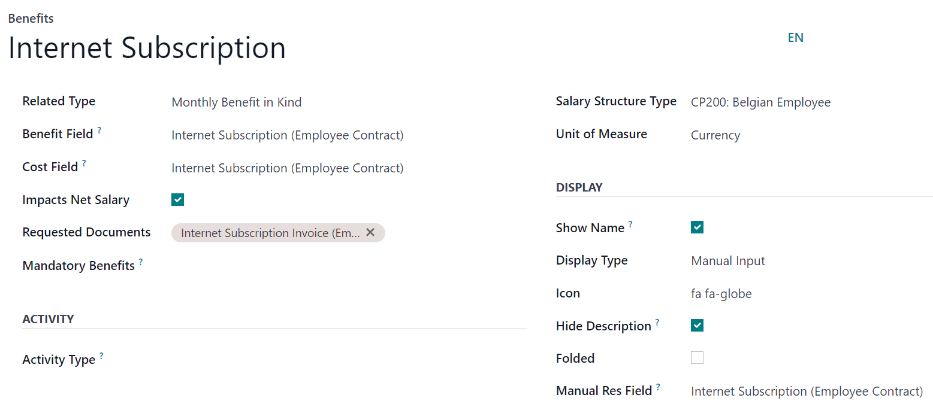Show help for Show Name field
933x404 pixels.
(631, 225)
